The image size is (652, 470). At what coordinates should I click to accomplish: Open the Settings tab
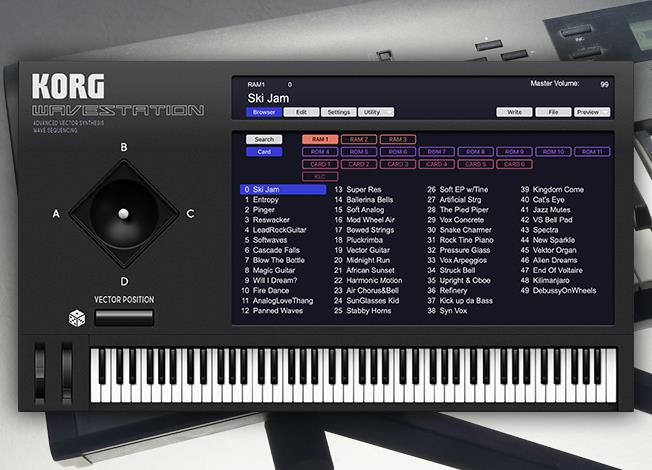click(339, 112)
